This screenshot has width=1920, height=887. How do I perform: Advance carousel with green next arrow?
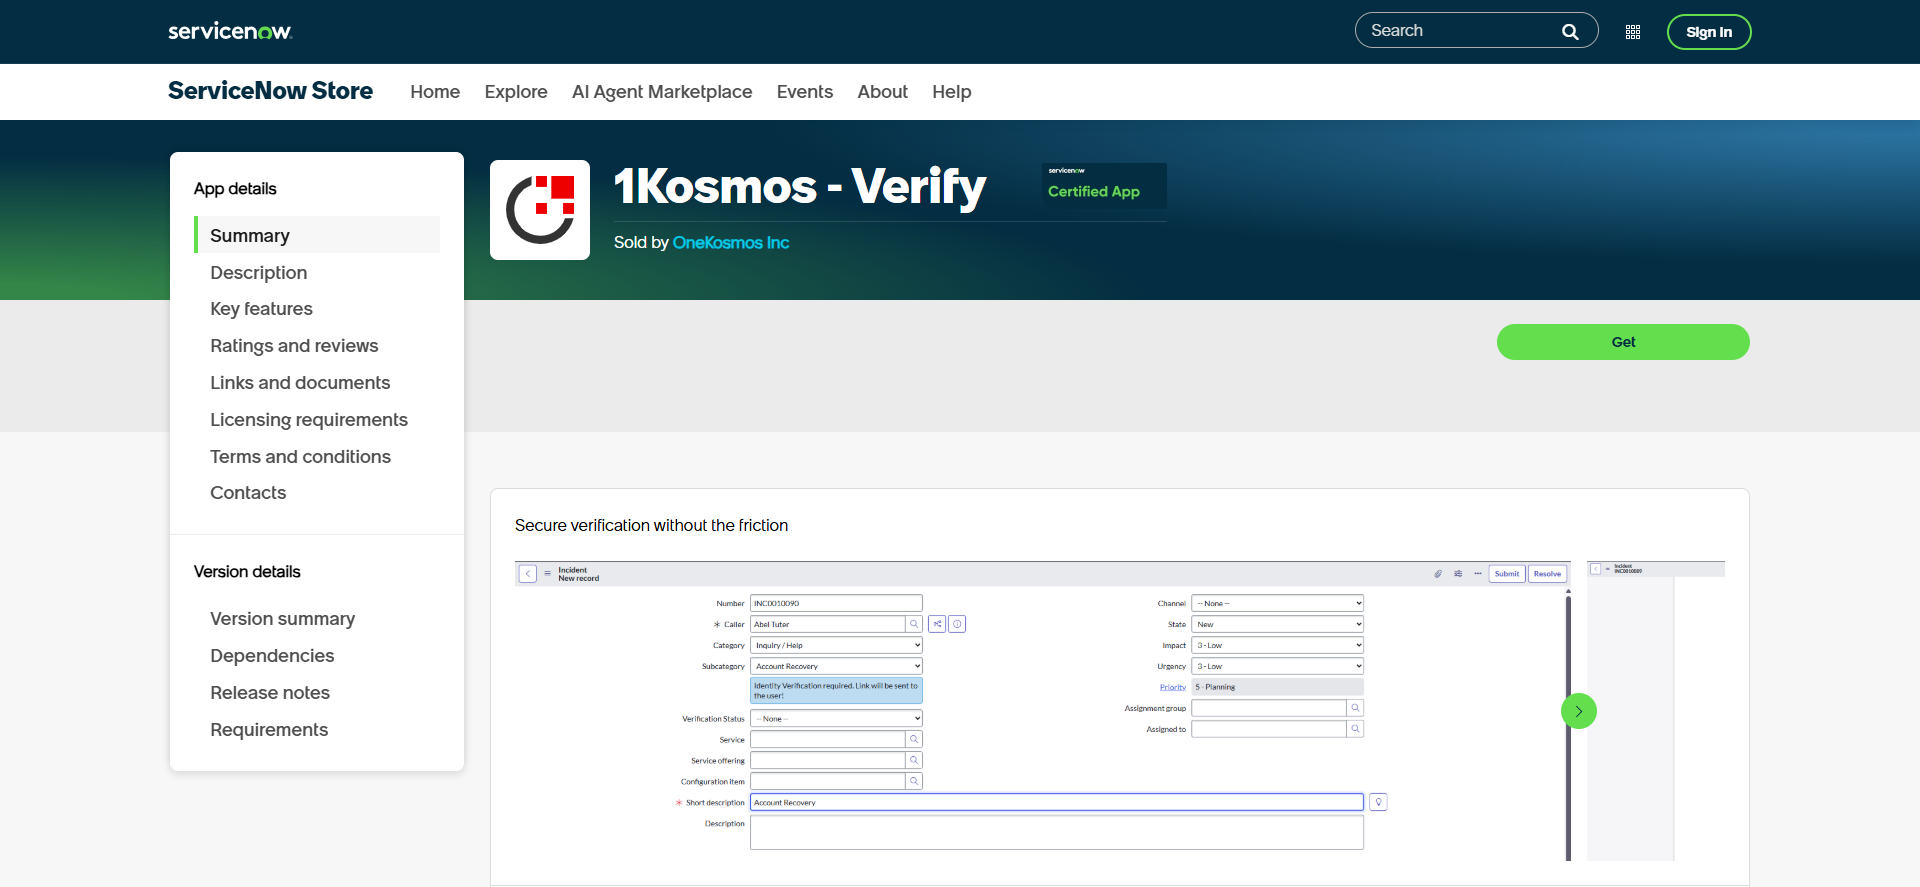pos(1579,711)
